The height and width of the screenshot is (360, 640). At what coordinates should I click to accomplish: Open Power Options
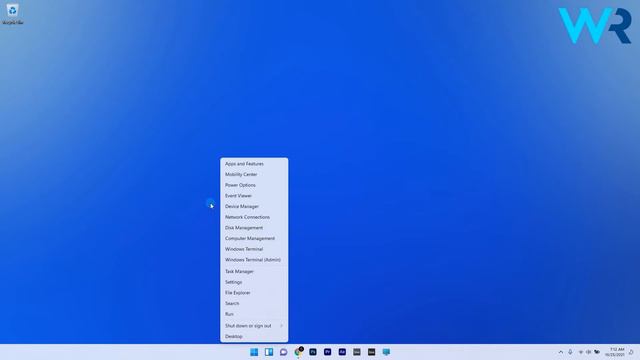pos(254,185)
